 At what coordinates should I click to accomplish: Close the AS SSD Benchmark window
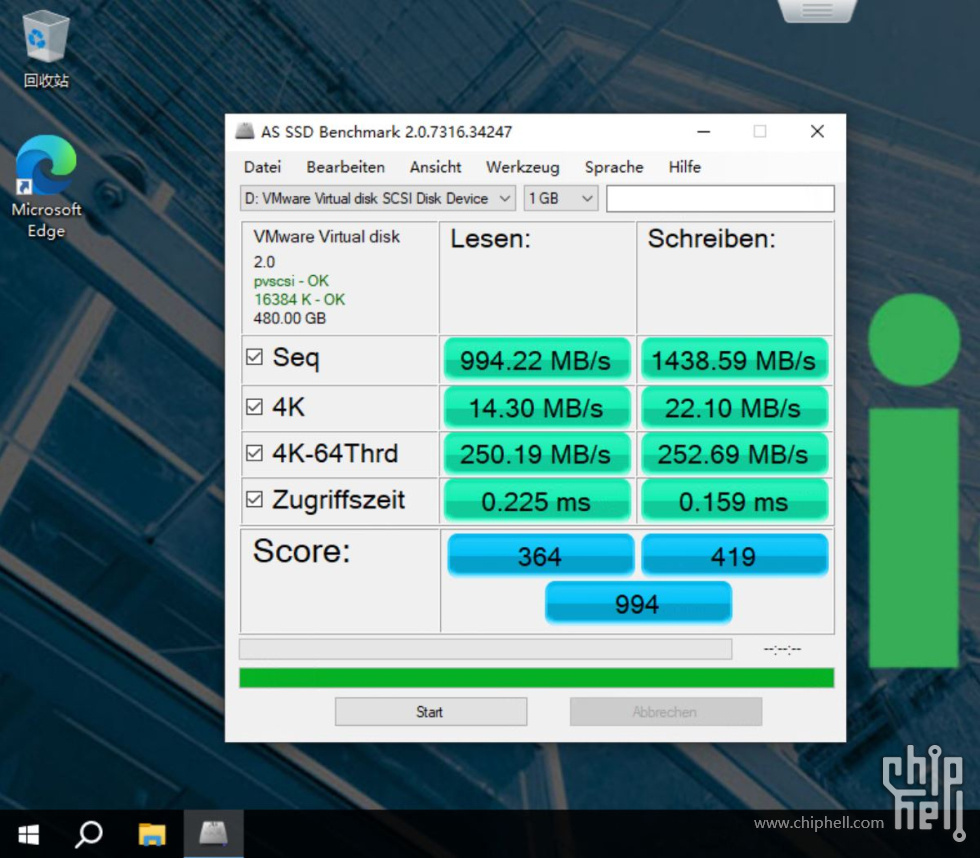[817, 131]
